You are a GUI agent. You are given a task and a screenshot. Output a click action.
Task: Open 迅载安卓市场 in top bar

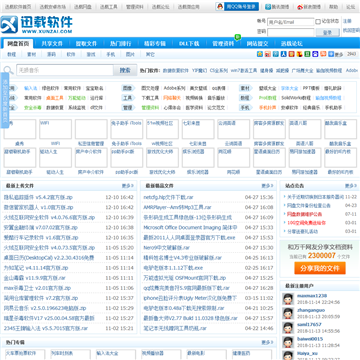click(x=53, y=7)
